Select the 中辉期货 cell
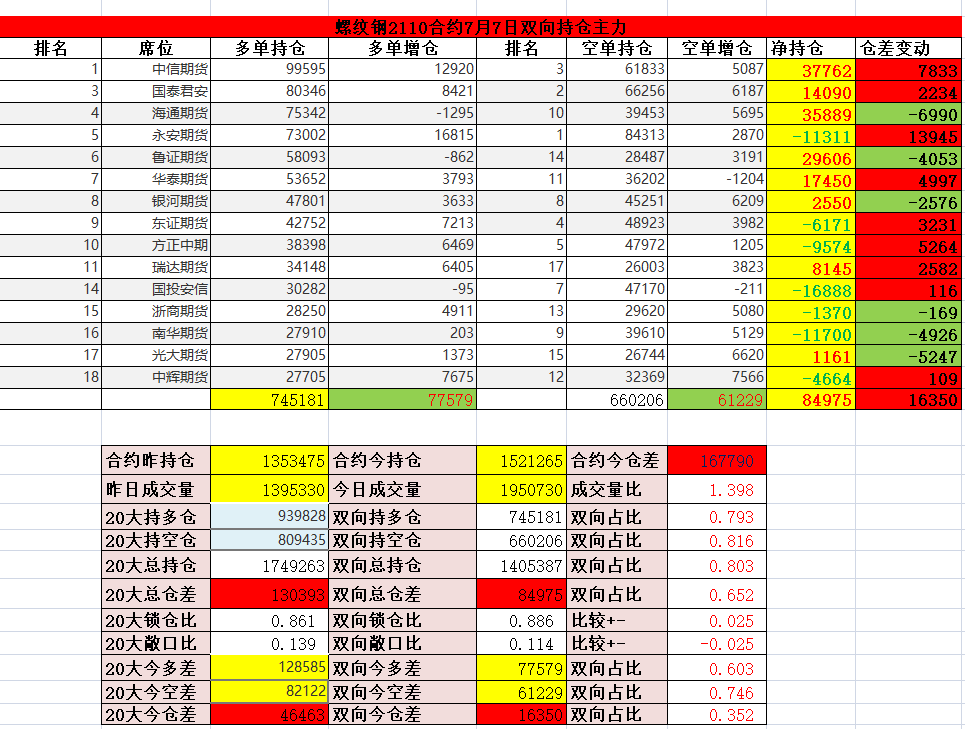965x729 pixels. [x=156, y=377]
